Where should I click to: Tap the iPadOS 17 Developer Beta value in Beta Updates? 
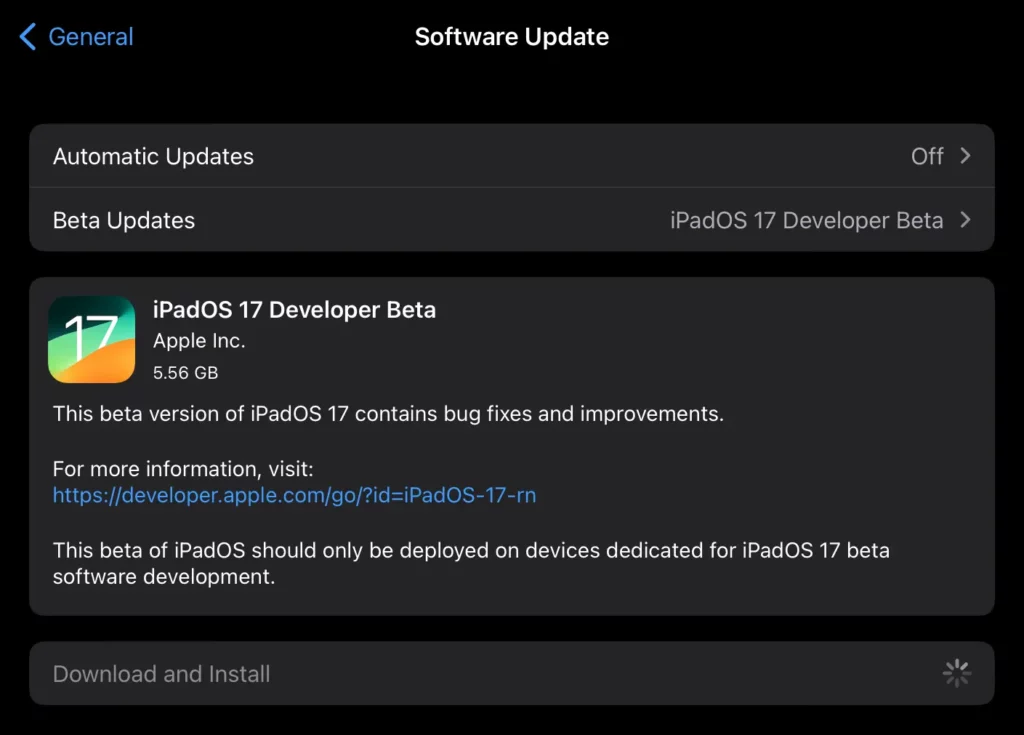click(807, 221)
